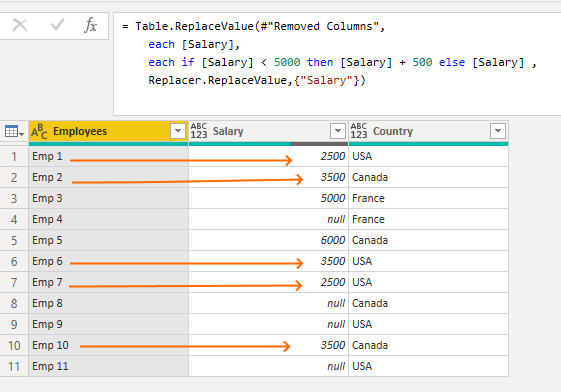Open the Country column filter dropdown
Image resolution: width=561 pixels, height=392 pixels.
(x=498, y=131)
